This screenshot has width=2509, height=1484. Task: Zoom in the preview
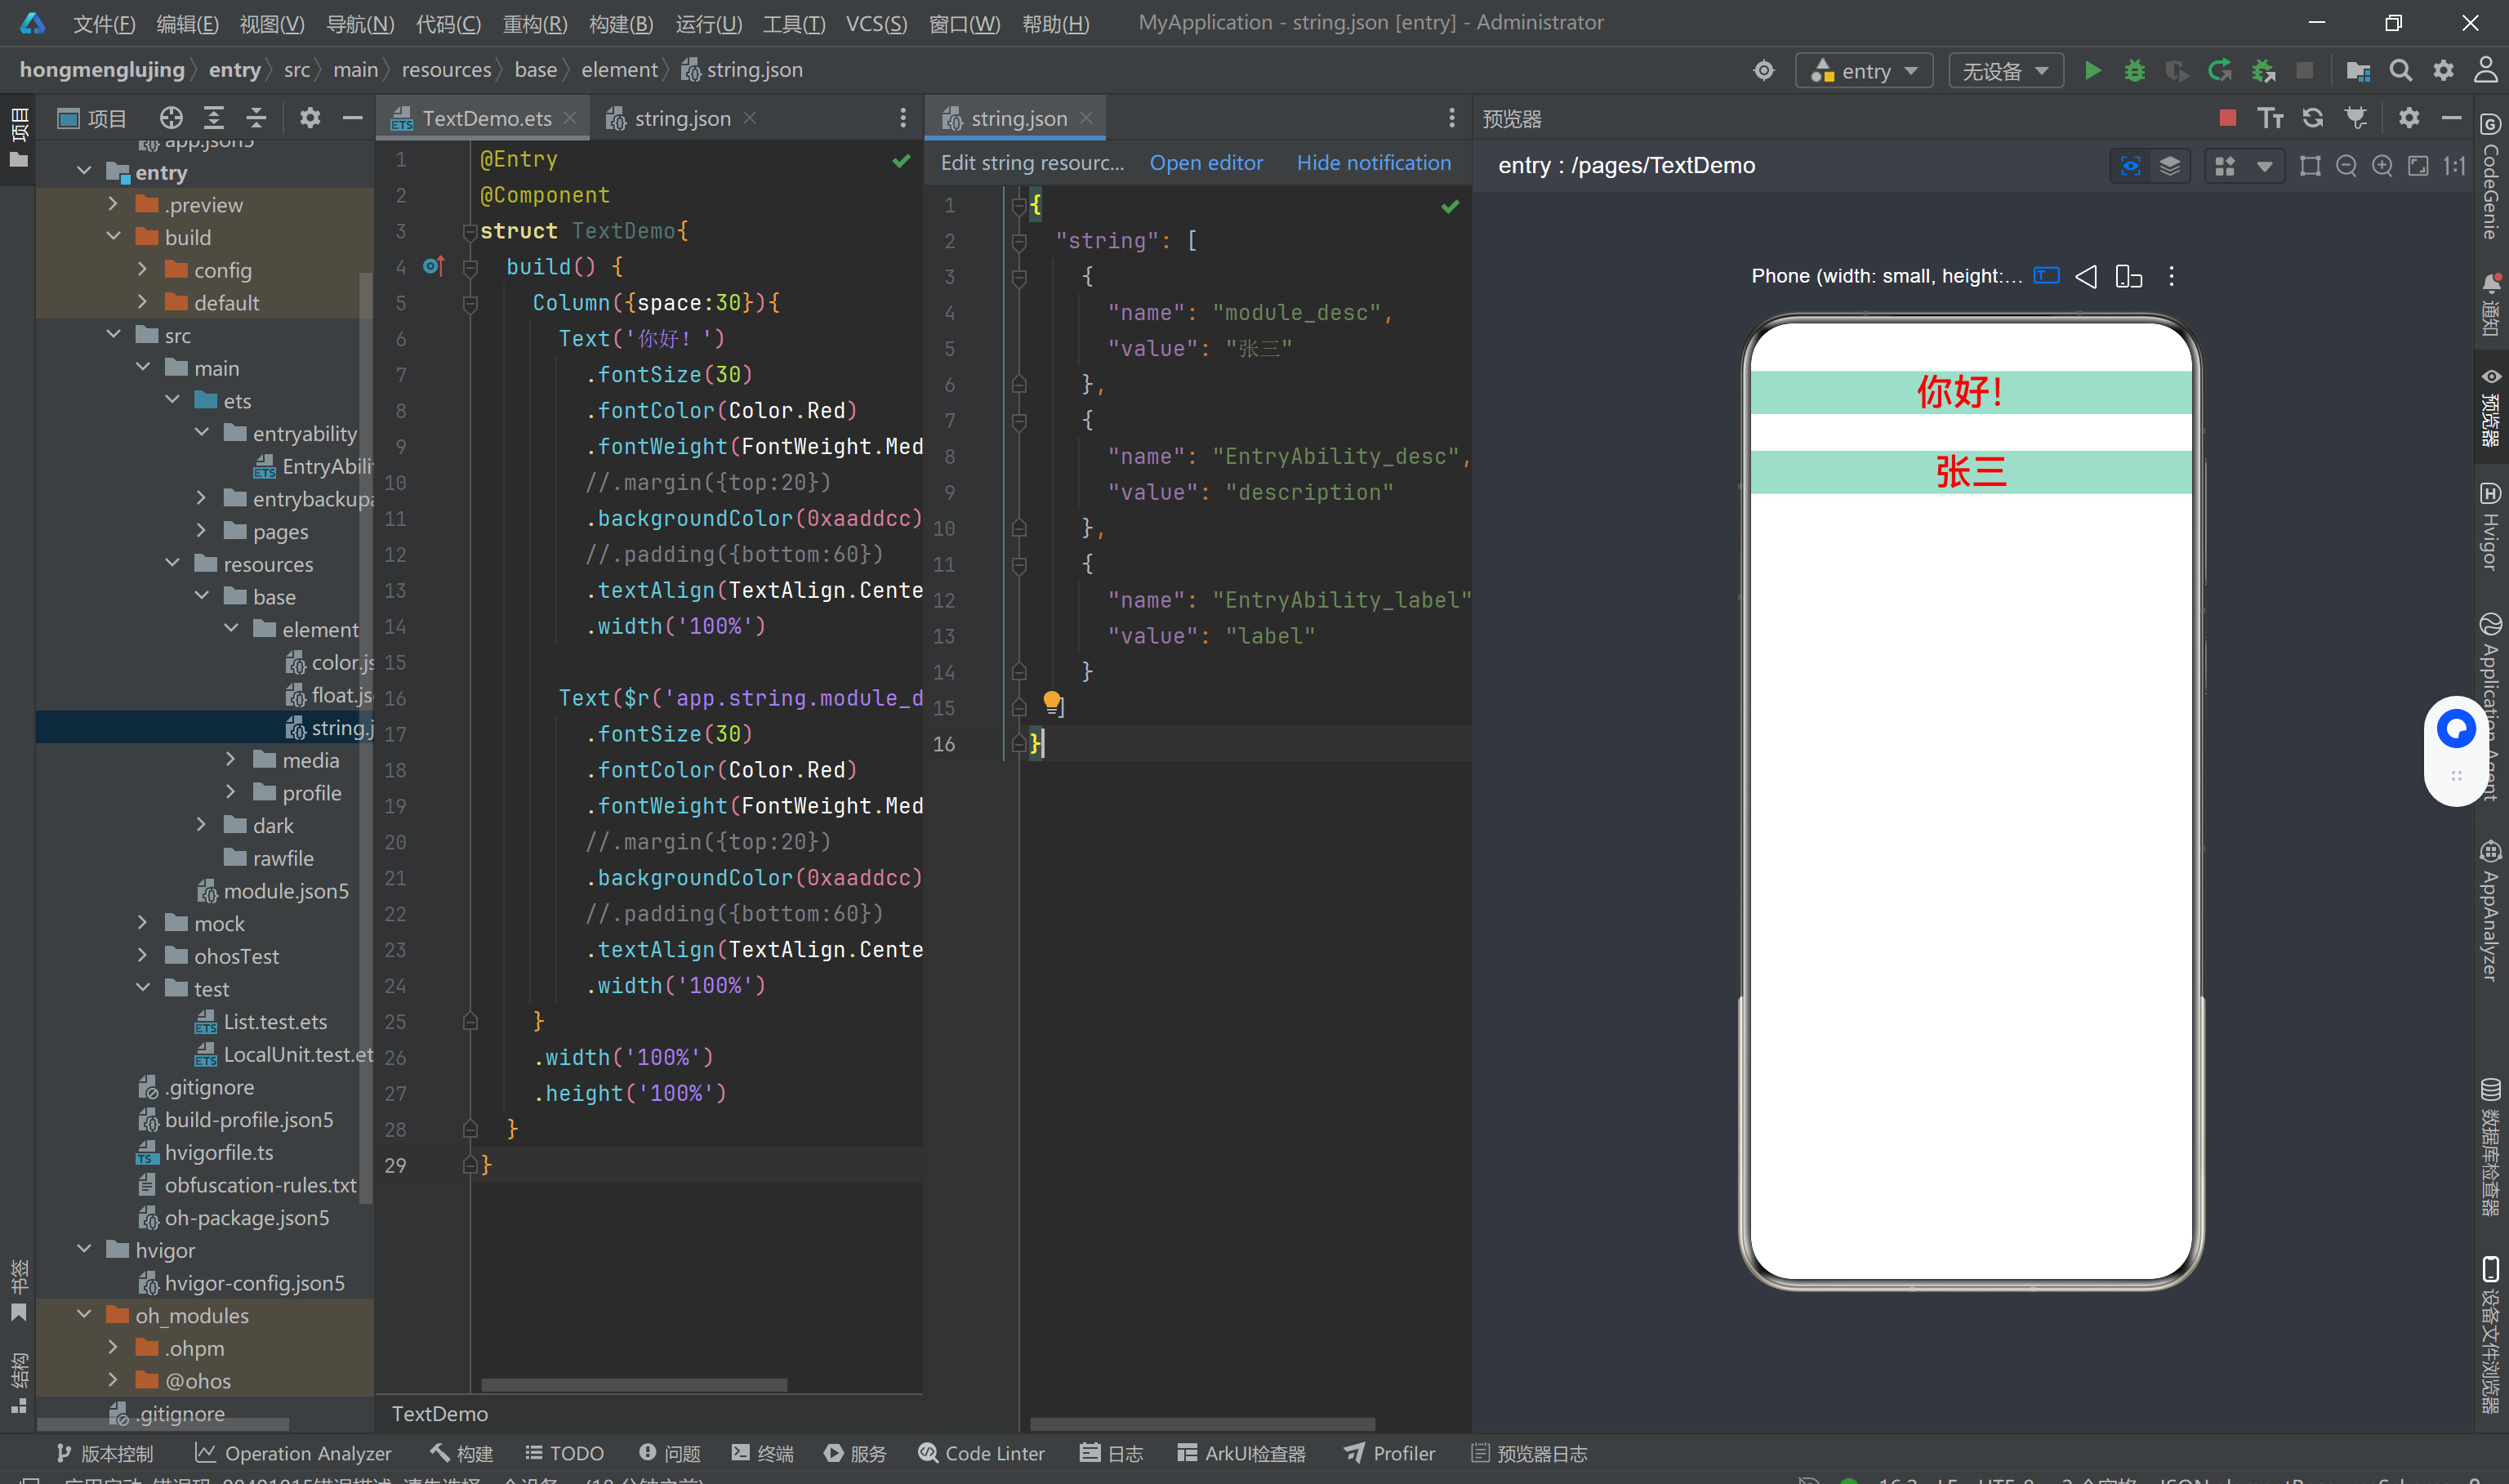(2383, 166)
